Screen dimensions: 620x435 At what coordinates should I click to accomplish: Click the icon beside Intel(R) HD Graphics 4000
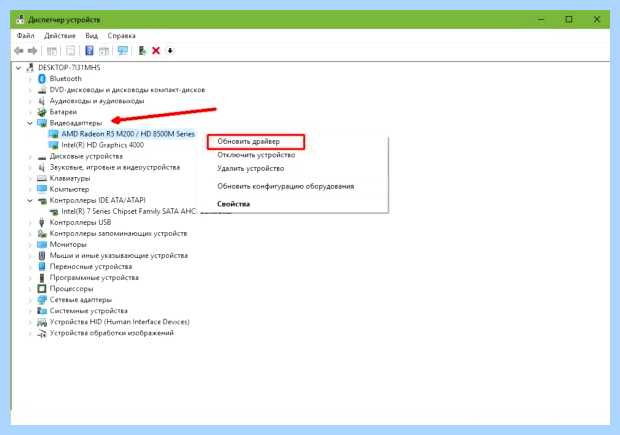point(53,145)
